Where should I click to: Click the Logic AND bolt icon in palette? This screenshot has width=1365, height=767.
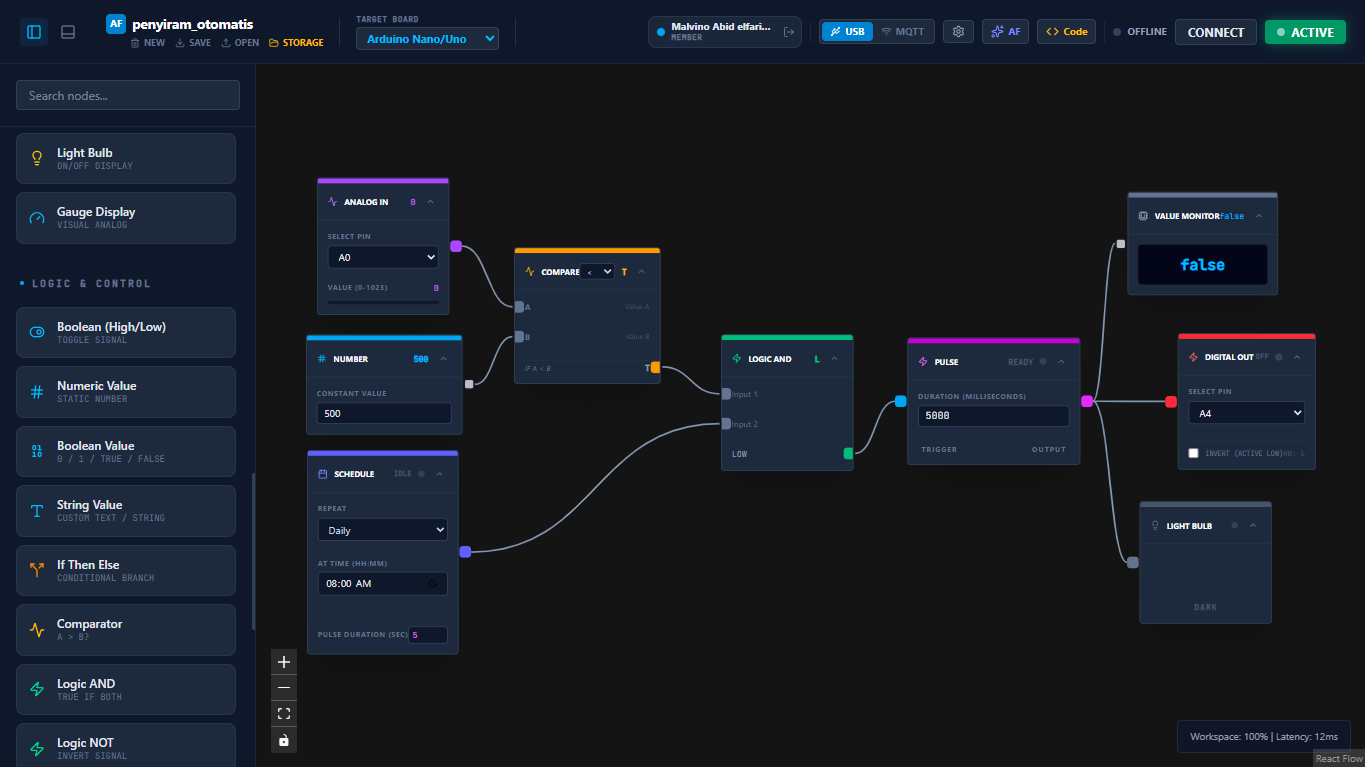pos(37,689)
